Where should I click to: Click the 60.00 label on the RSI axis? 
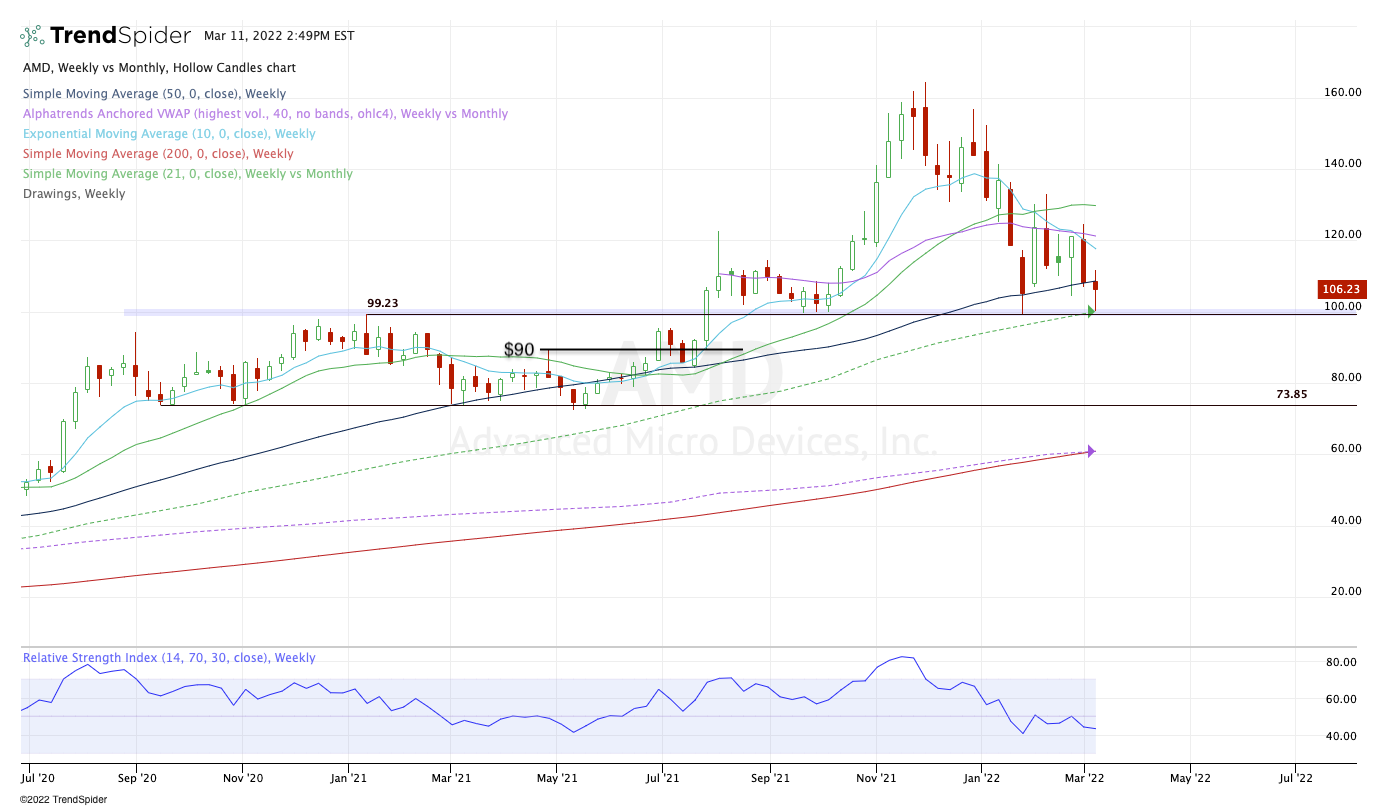click(1342, 699)
